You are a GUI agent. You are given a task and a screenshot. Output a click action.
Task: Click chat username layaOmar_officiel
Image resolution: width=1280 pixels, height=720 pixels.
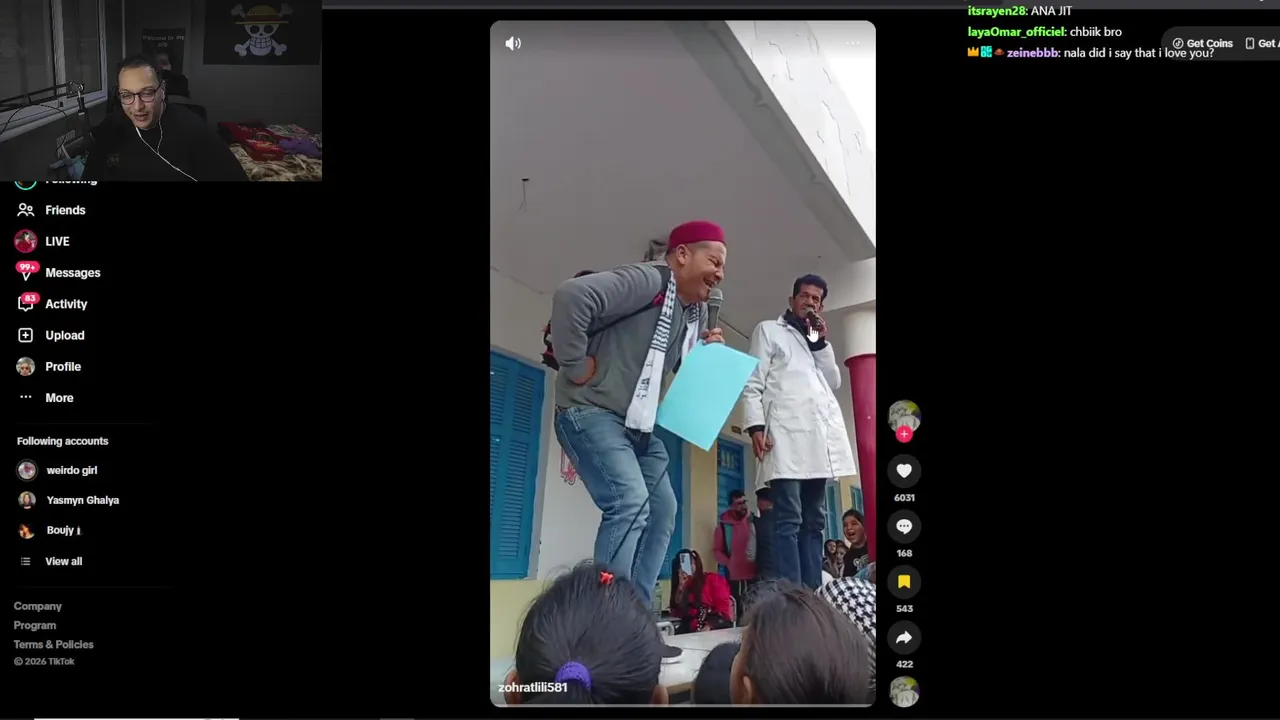[x=1016, y=32]
